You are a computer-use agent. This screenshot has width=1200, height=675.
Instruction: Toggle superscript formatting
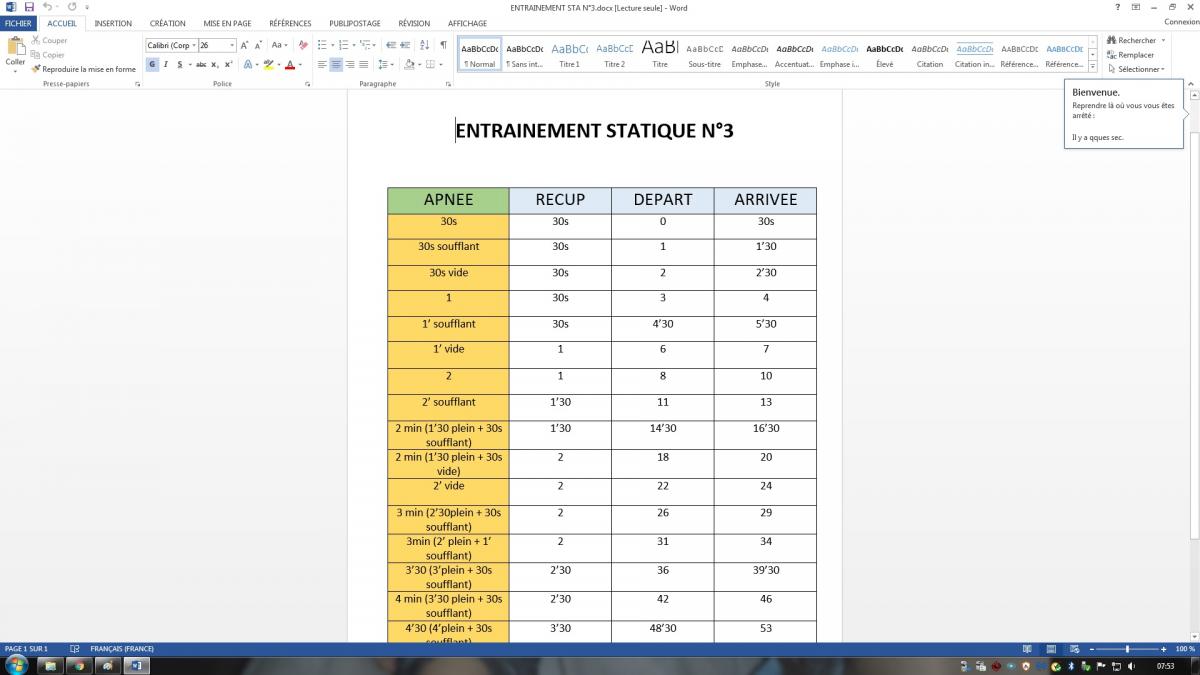[228, 64]
